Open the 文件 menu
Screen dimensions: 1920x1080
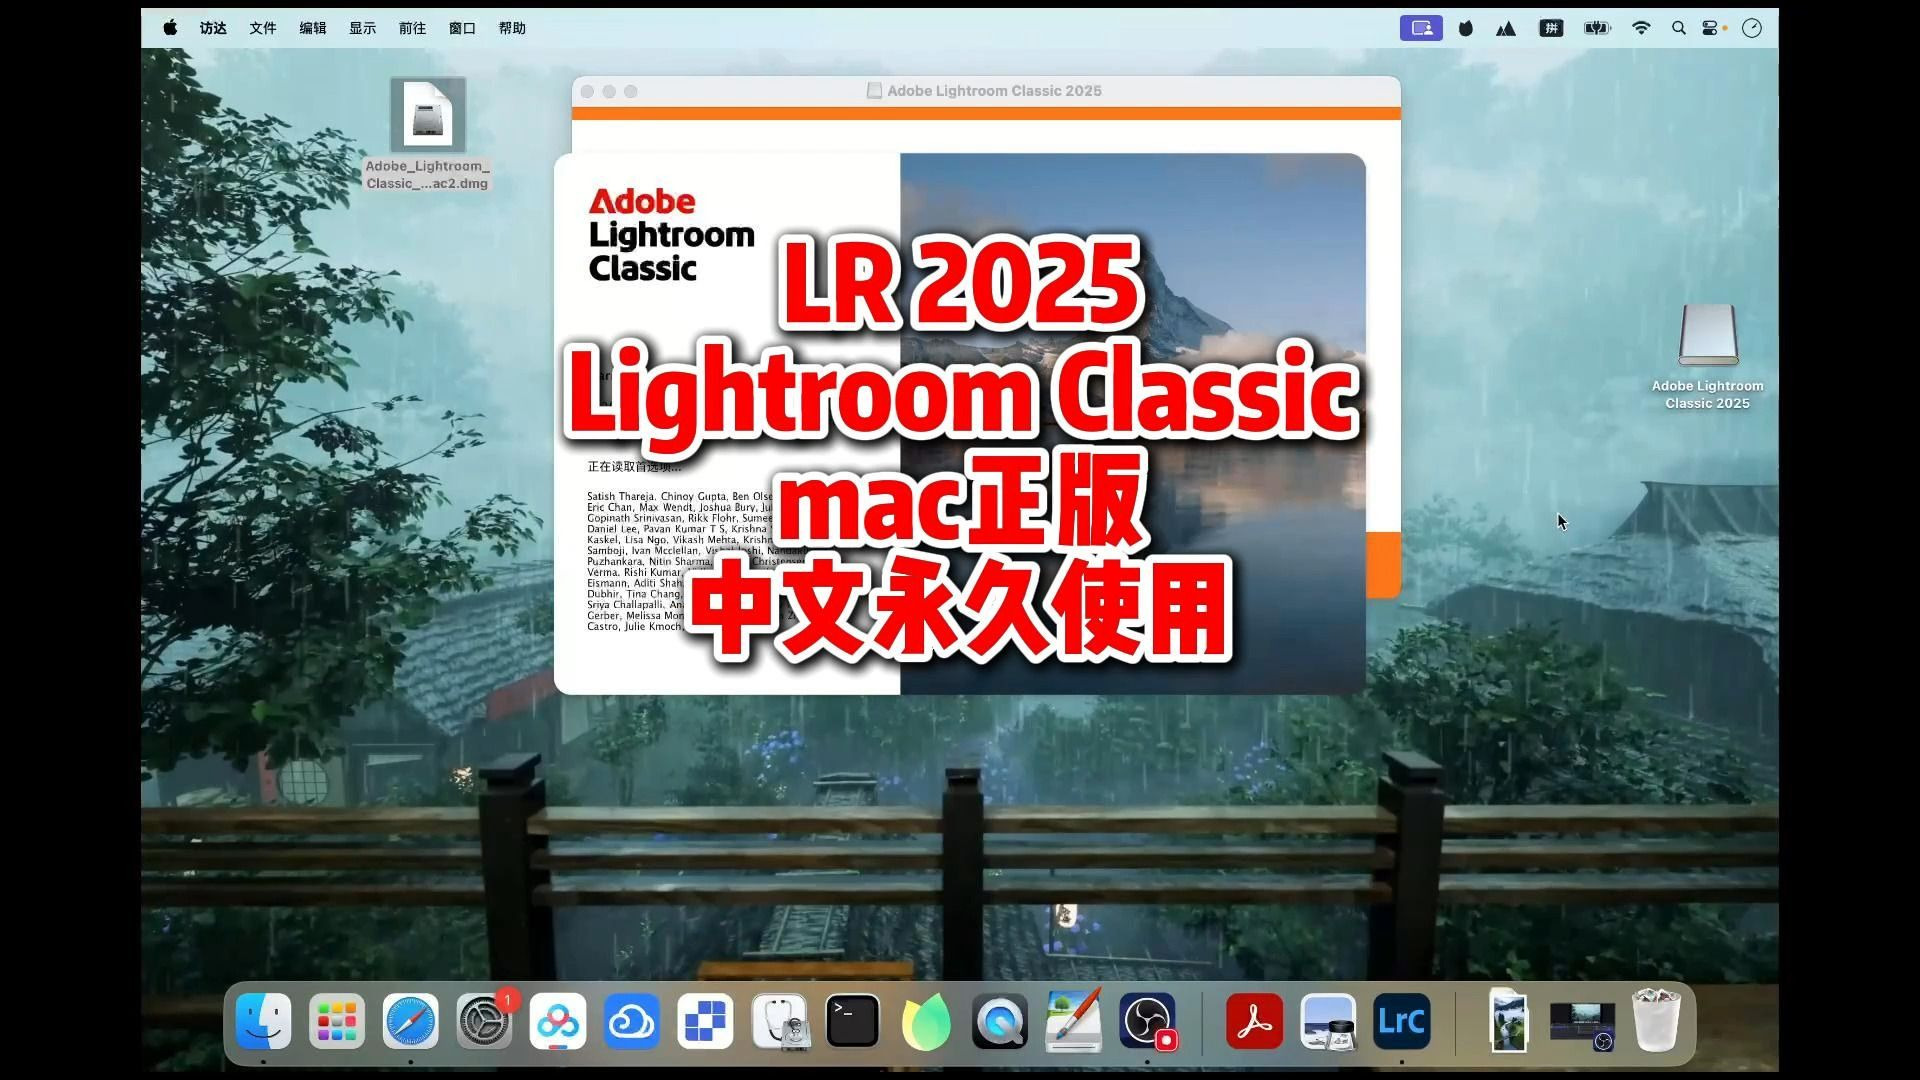[263, 28]
